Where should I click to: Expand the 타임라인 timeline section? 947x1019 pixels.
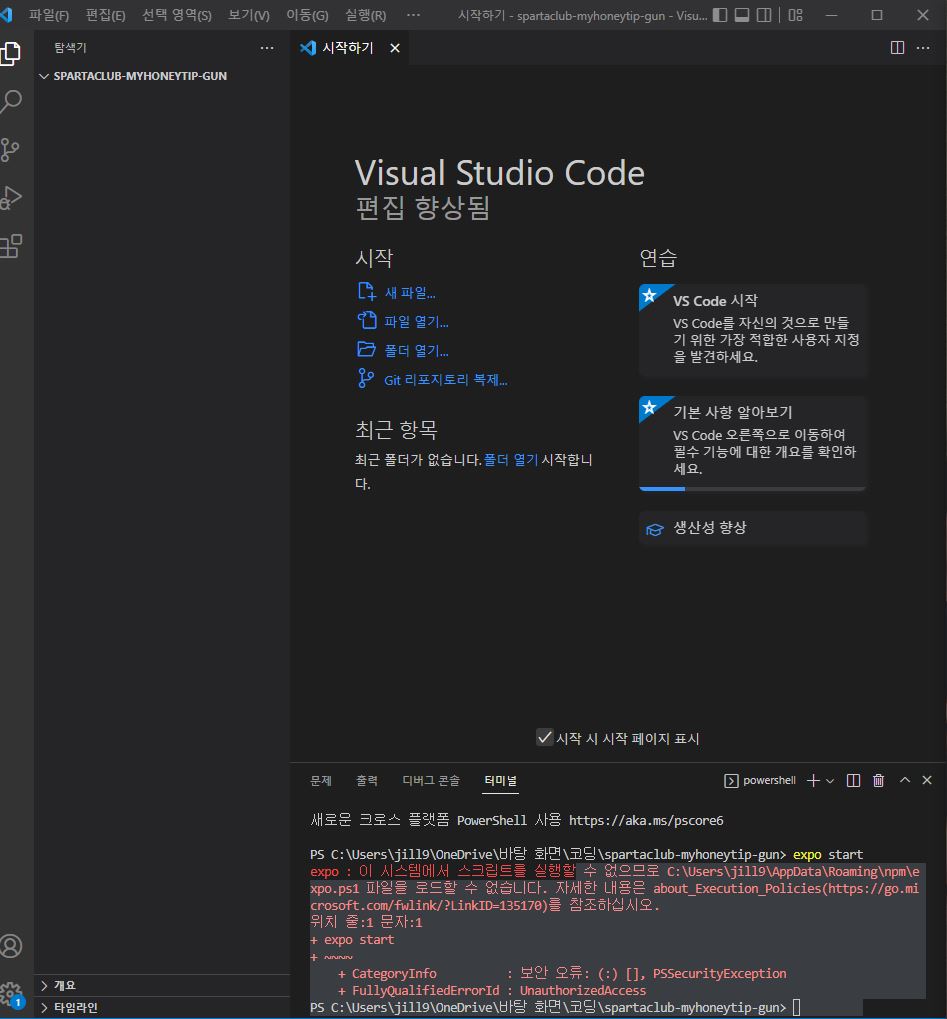pyautogui.click(x=162, y=1007)
